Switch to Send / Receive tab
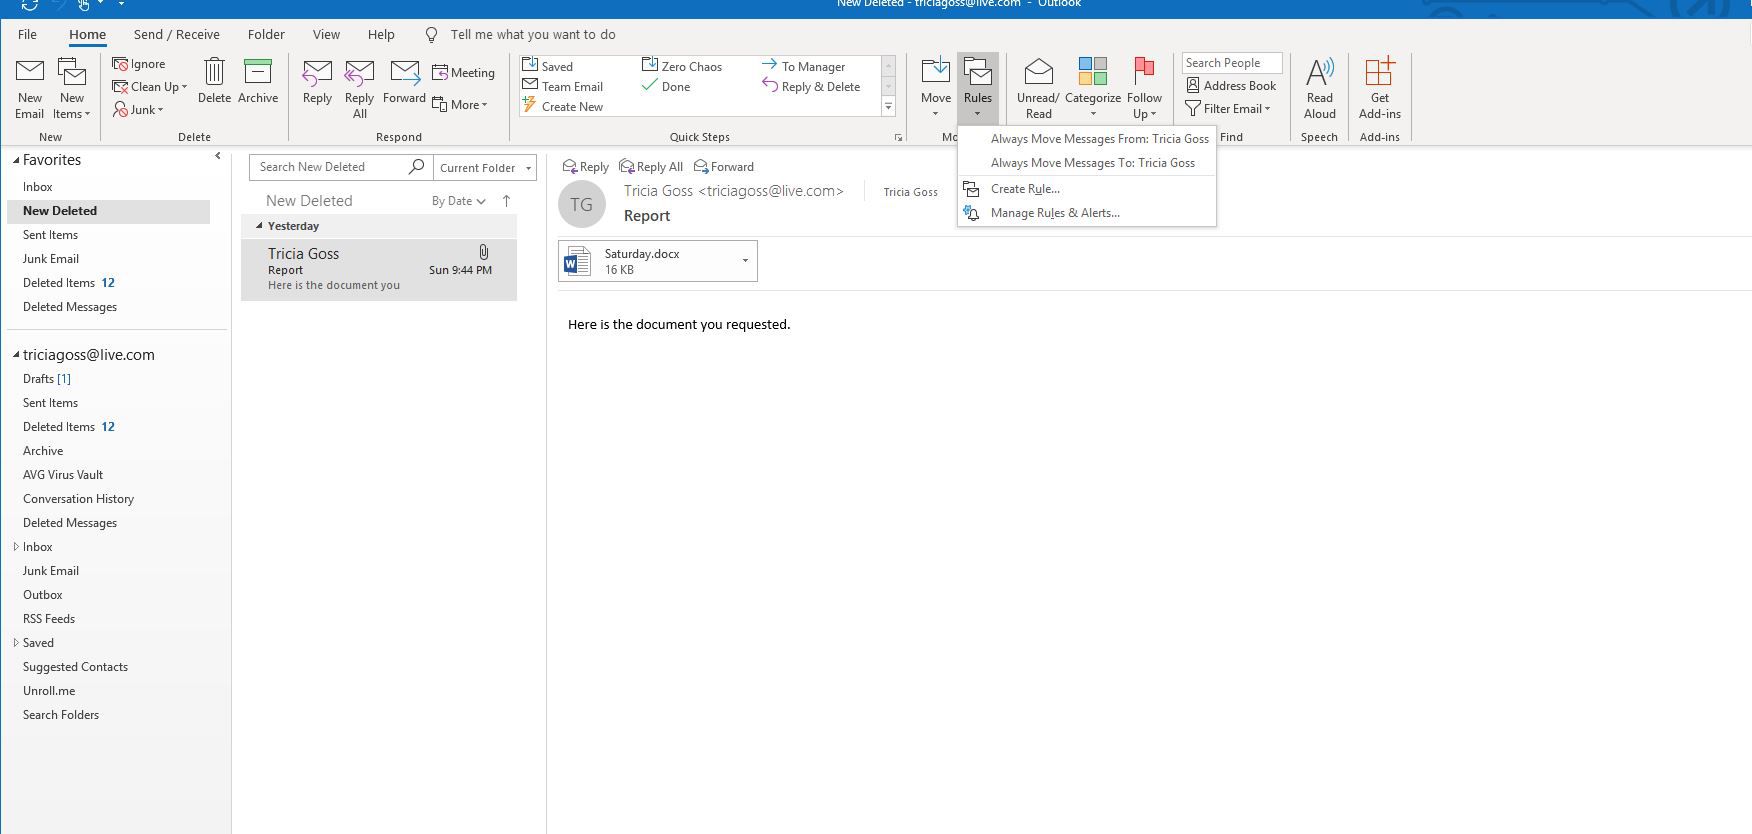 (177, 34)
